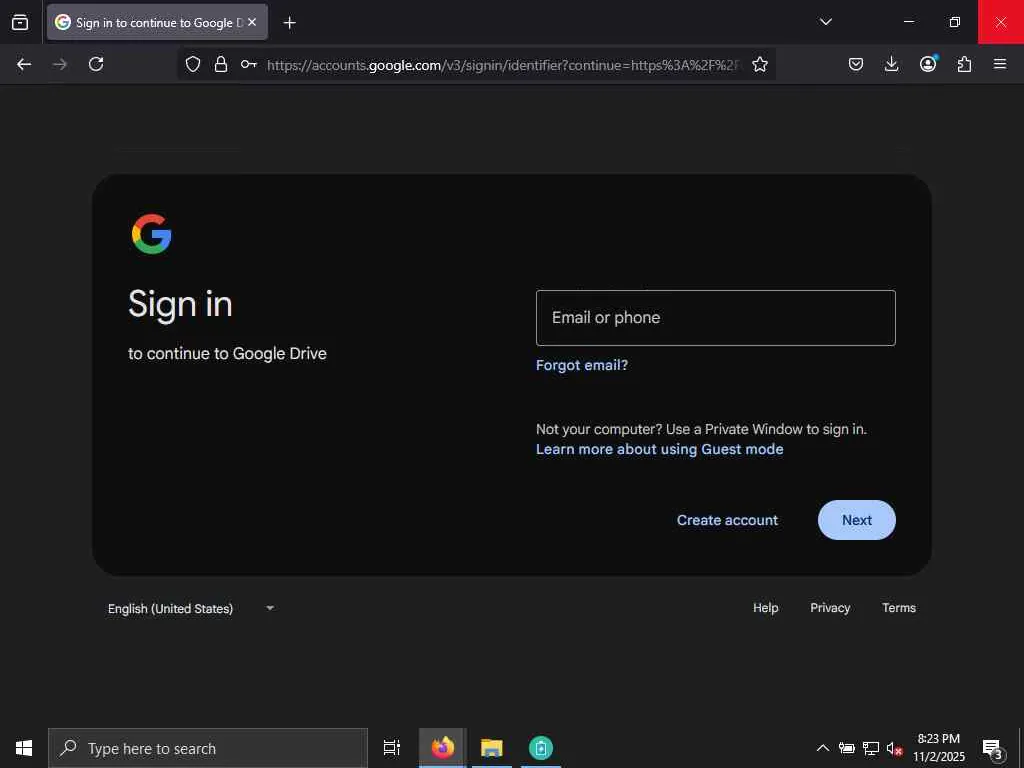The height and width of the screenshot is (768, 1024).
Task: Open saved logins key icon
Action: tap(248, 64)
